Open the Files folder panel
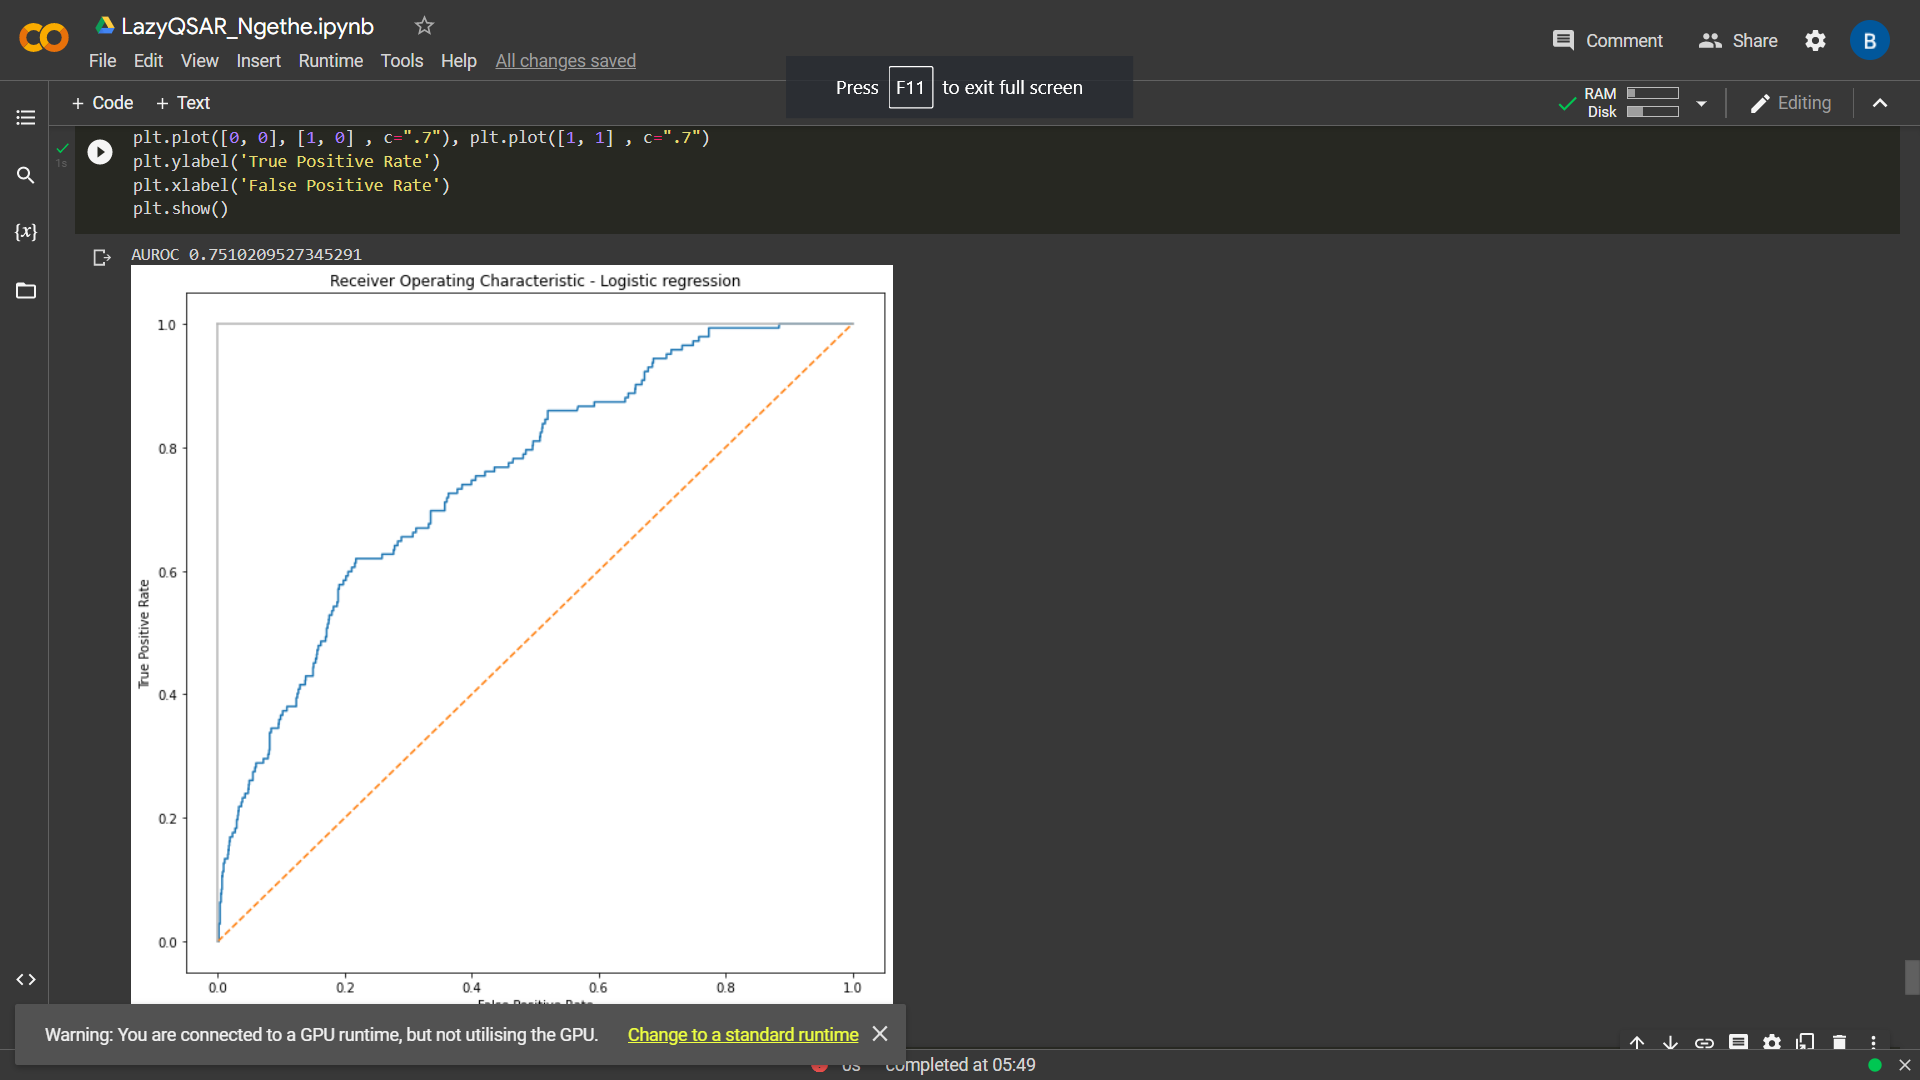Image resolution: width=1920 pixels, height=1080 pixels. click(x=26, y=291)
